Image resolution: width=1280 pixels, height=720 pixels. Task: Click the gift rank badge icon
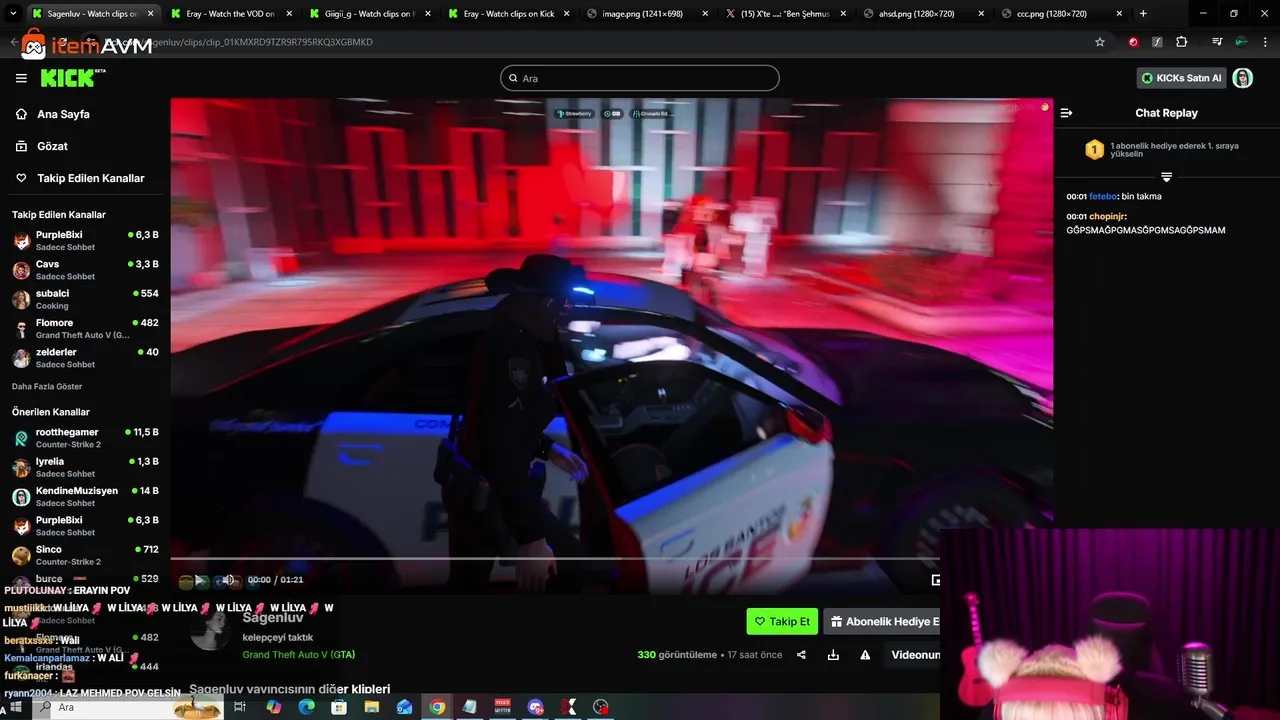pyautogui.click(x=1095, y=150)
